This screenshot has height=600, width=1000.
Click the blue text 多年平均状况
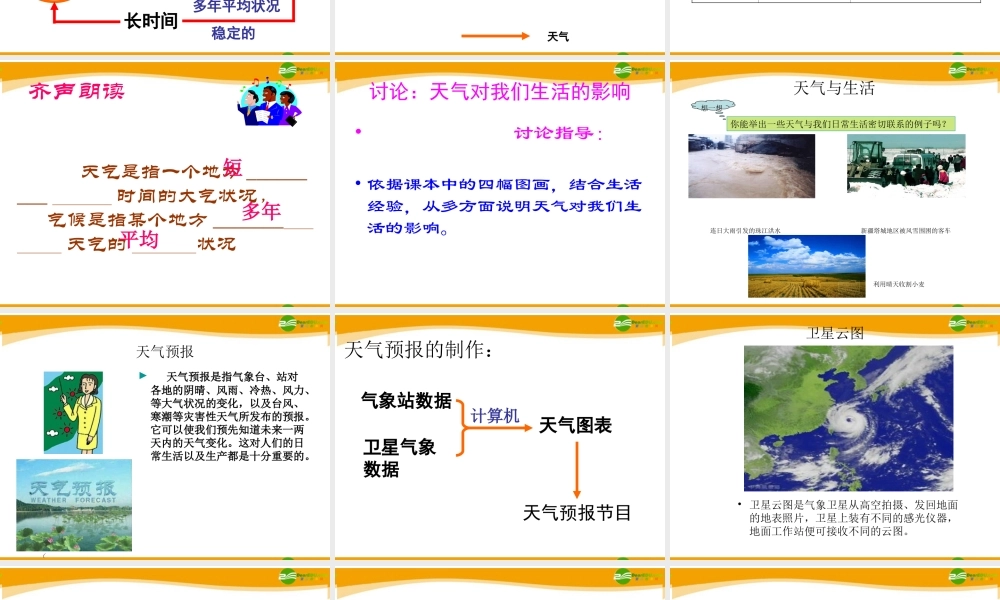tap(237, 6)
